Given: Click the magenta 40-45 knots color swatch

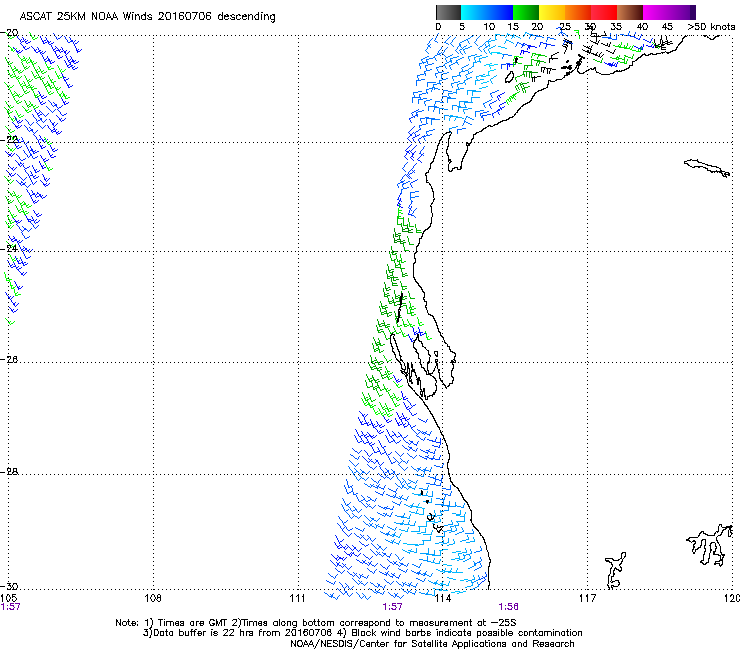Looking at the screenshot, I should click(656, 12).
